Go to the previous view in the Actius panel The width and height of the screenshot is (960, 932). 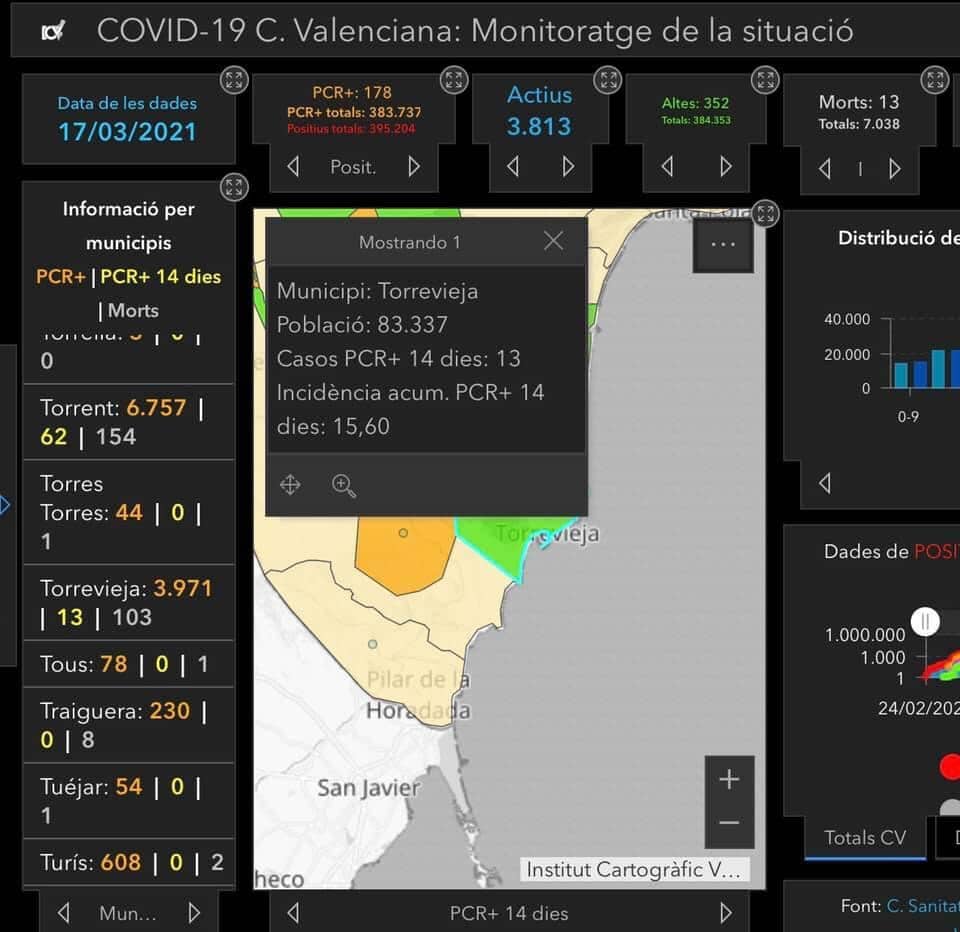(x=513, y=167)
